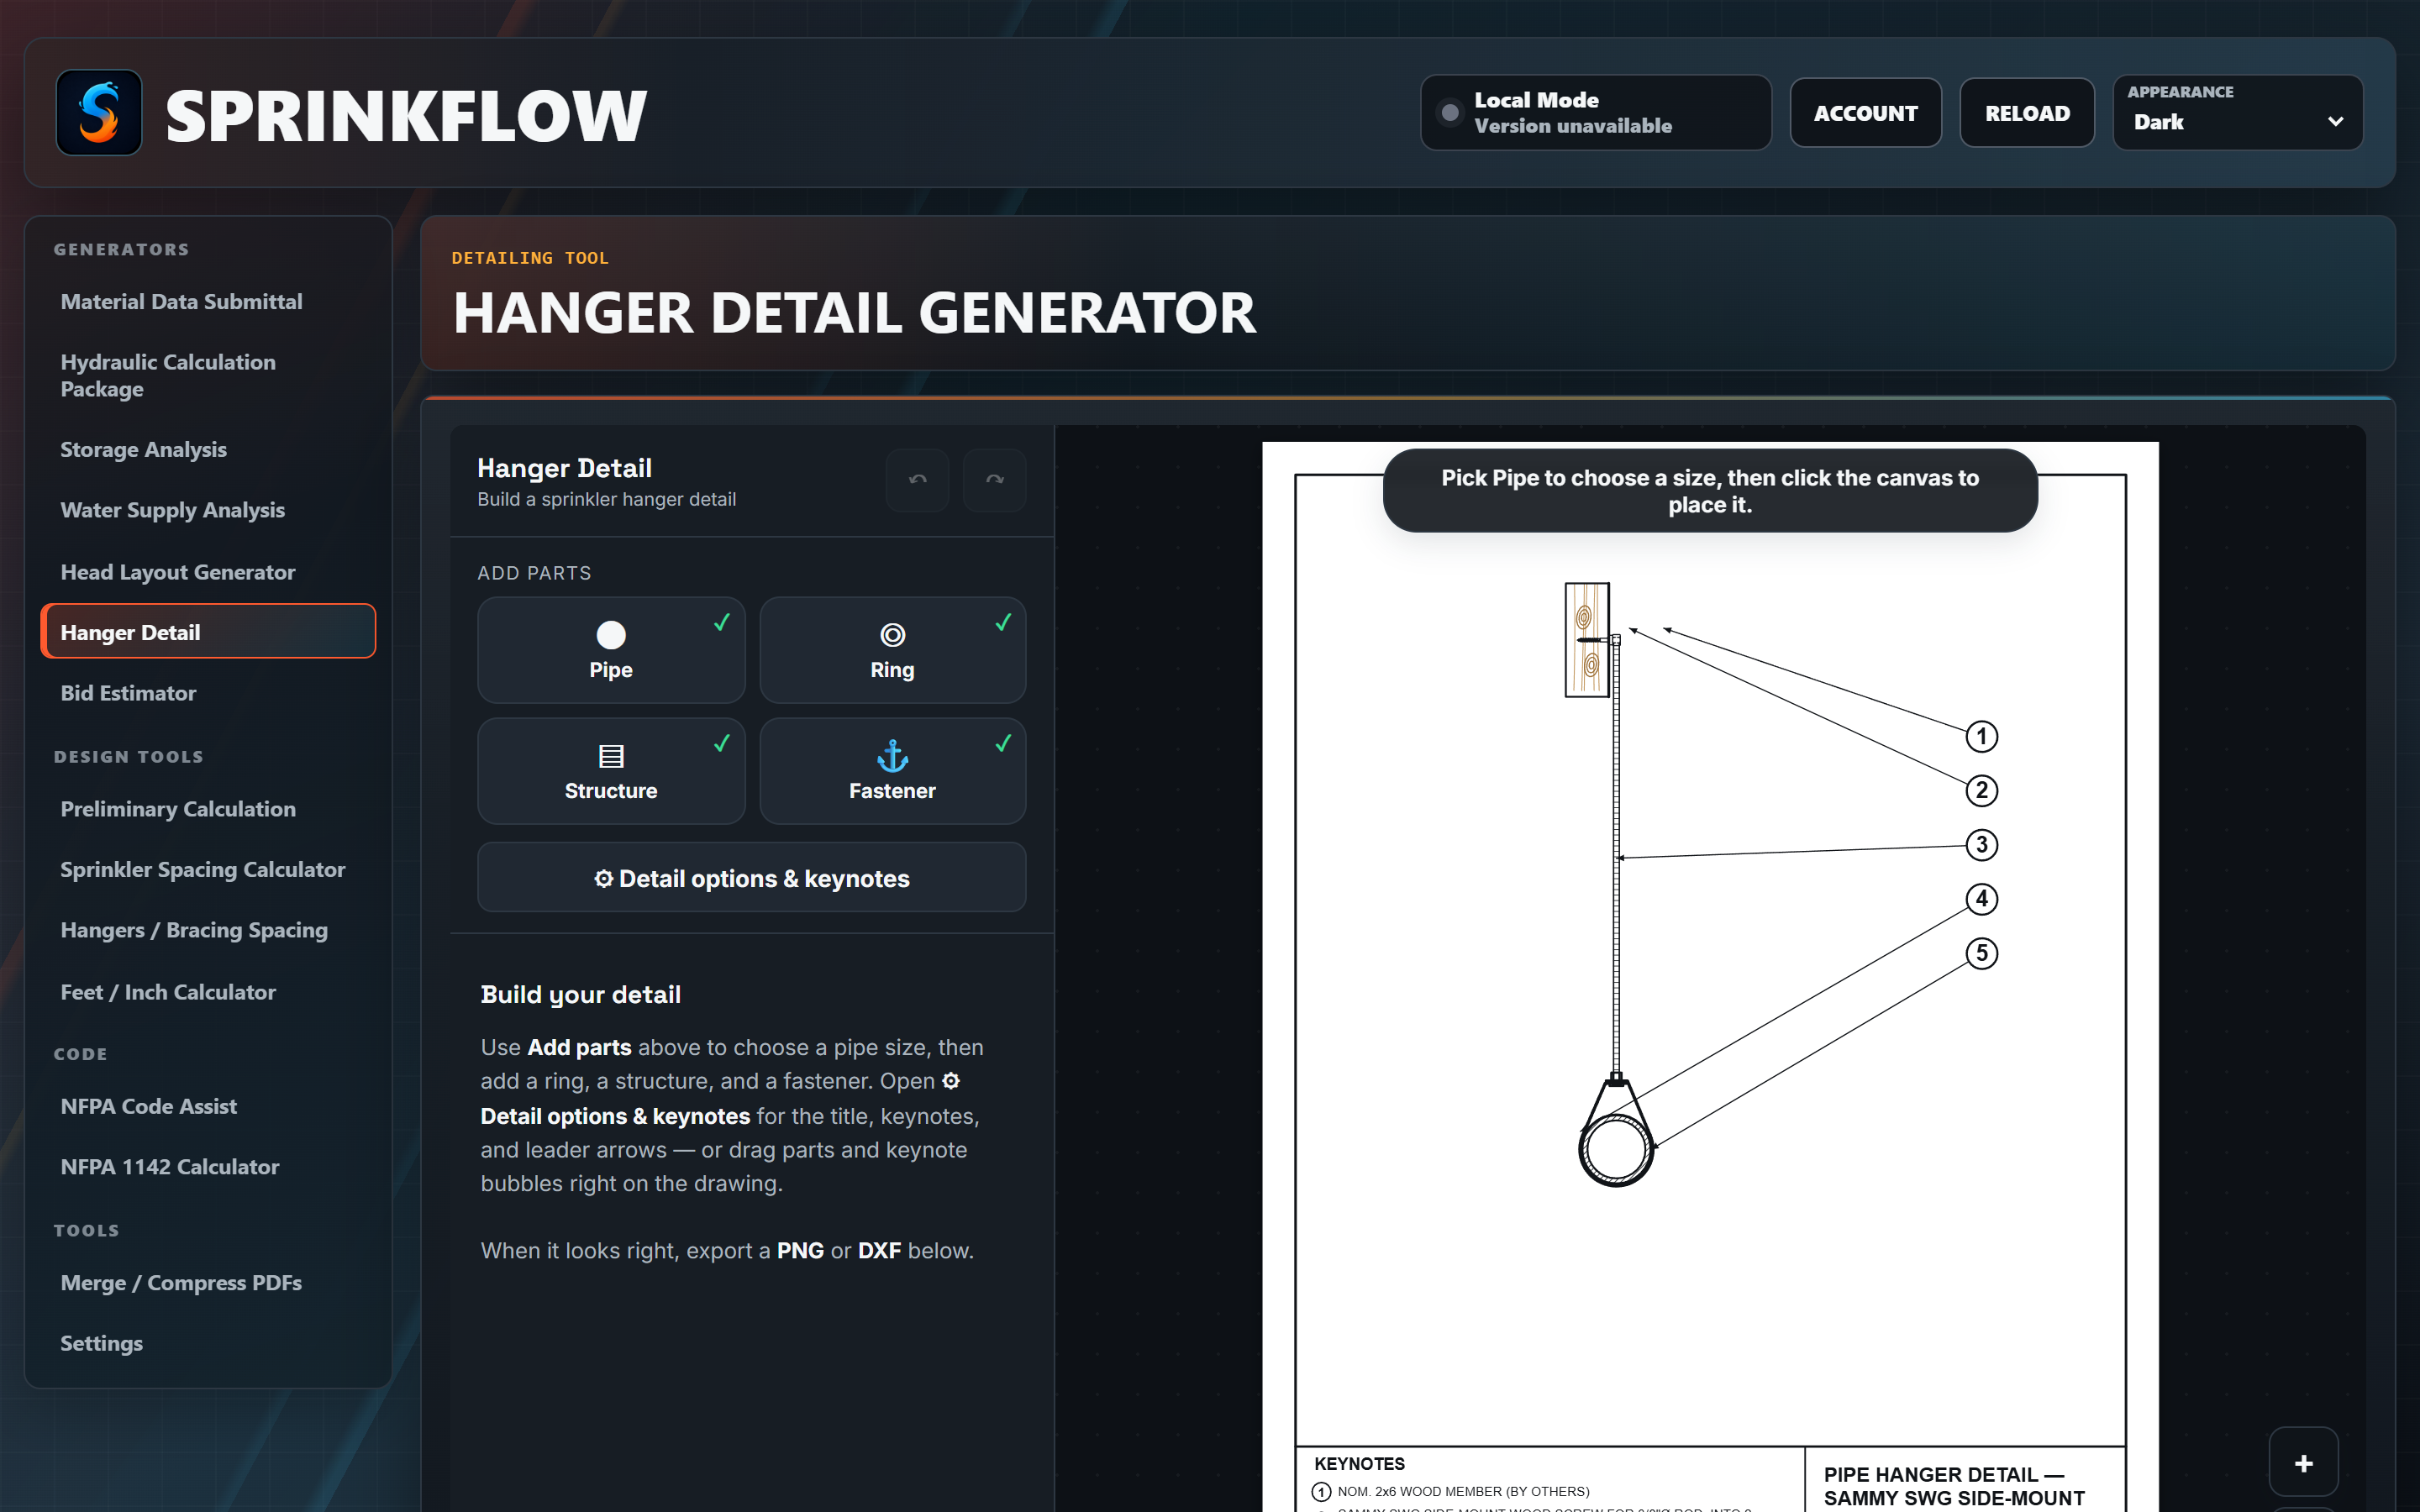The width and height of the screenshot is (2420, 1512).
Task: Open Hydraulic Calculation Package
Action: [x=208, y=375]
